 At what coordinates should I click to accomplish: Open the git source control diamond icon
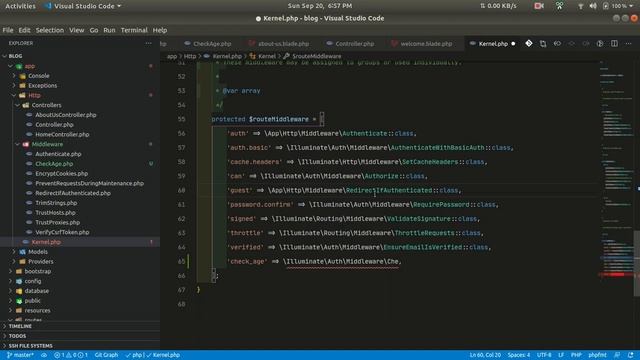(x=529, y=43)
